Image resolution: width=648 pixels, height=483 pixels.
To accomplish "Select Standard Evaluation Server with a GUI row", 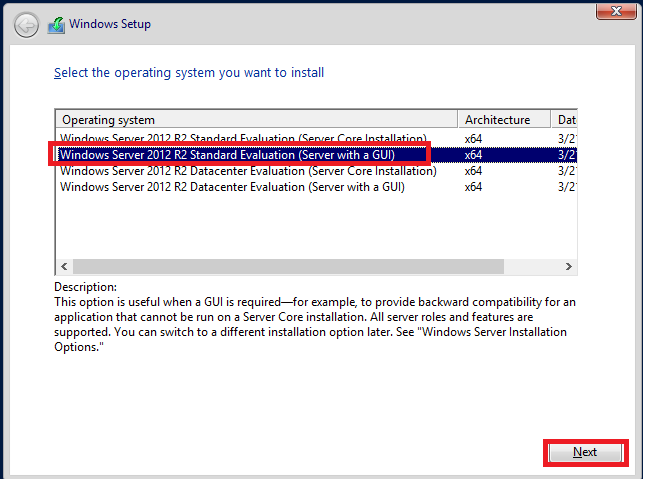I will coord(316,155).
